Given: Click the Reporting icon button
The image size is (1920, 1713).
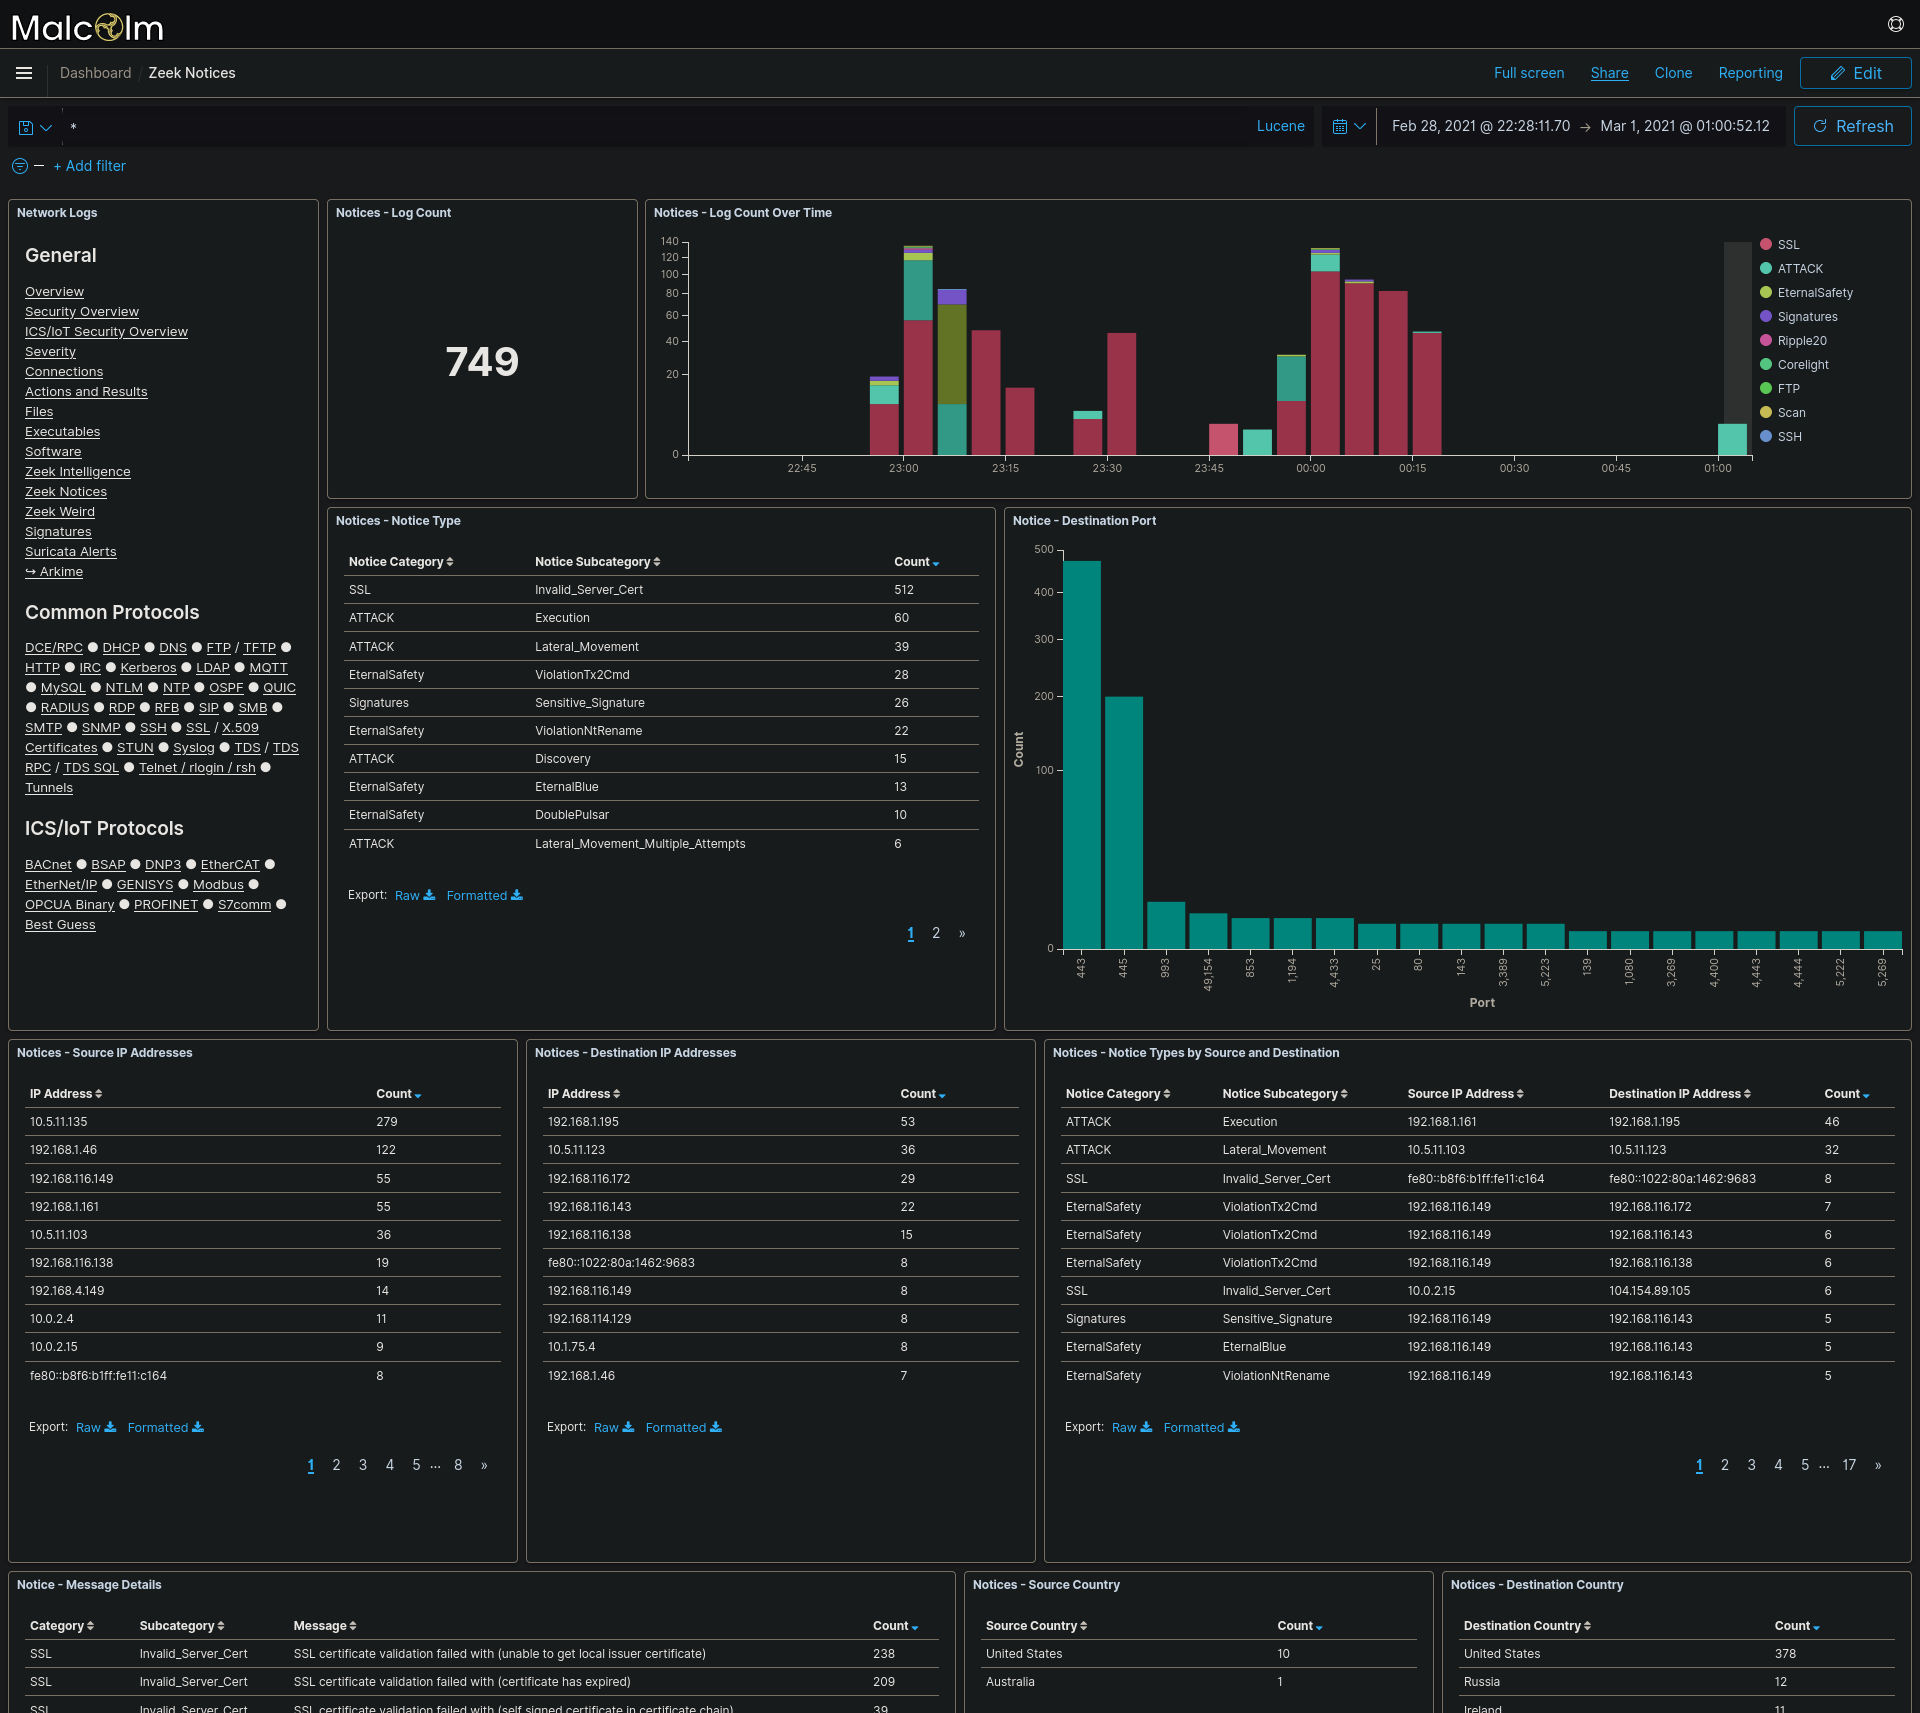Looking at the screenshot, I should (x=1748, y=73).
